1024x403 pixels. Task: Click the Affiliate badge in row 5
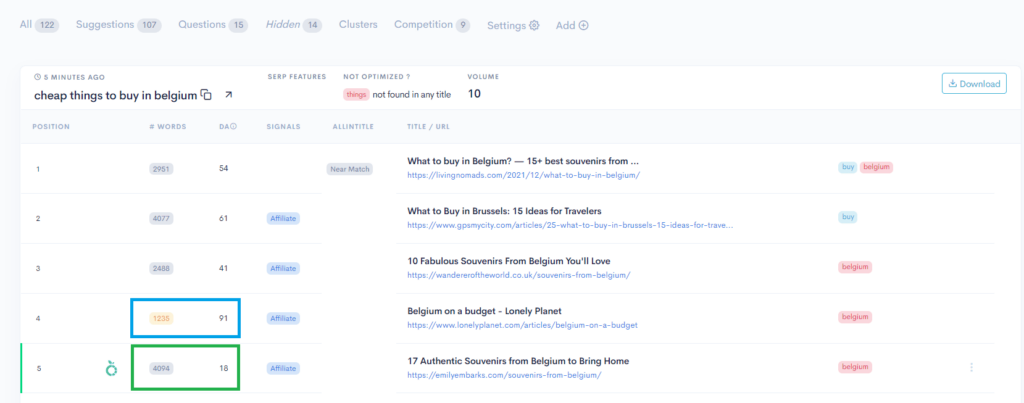[x=283, y=368]
